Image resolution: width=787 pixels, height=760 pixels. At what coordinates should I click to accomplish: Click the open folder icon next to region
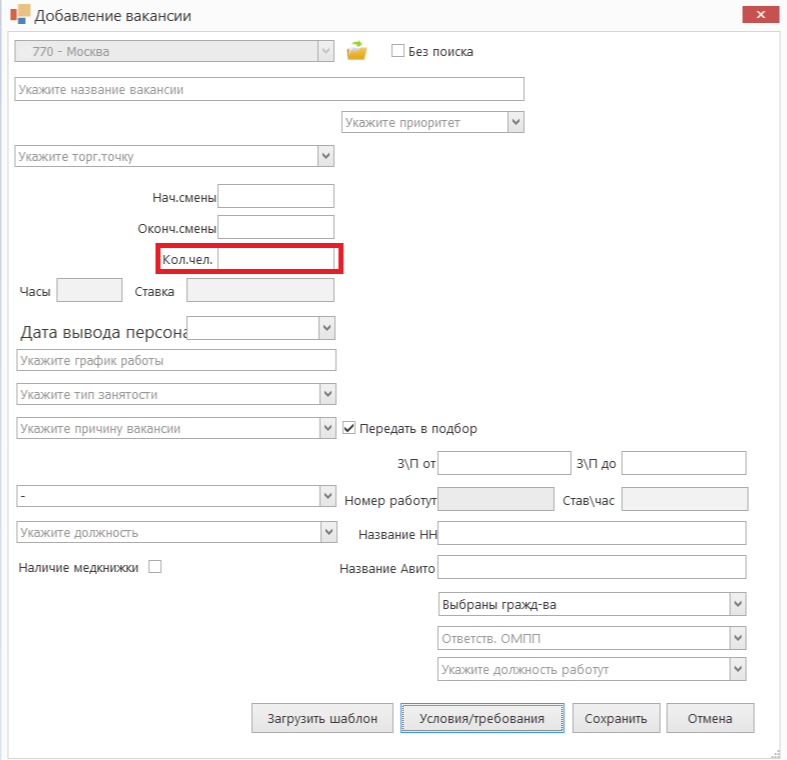[x=356, y=51]
